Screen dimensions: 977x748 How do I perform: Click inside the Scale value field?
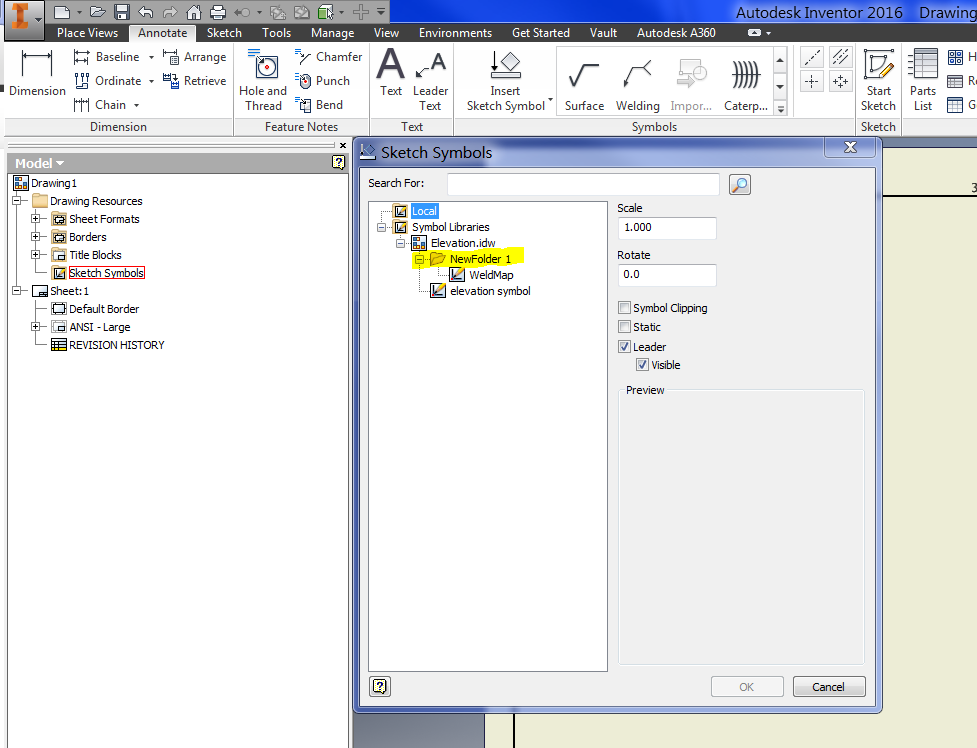pos(666,228)
